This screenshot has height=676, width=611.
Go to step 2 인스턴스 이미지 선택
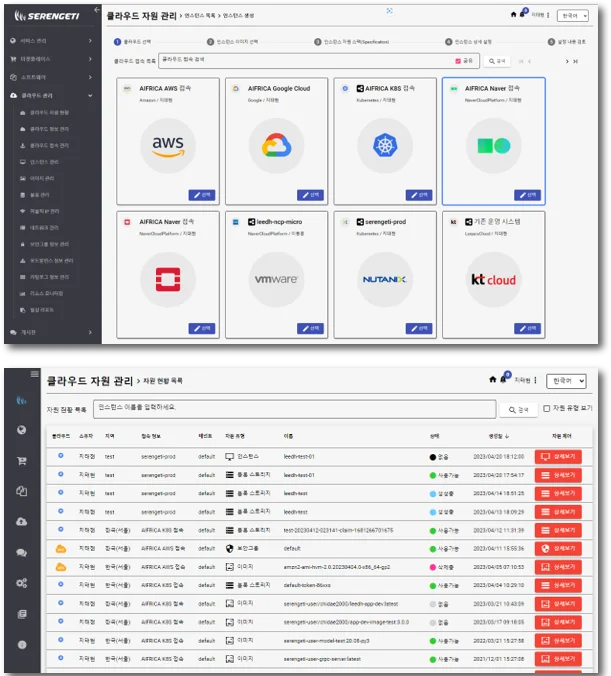[237, 42]
